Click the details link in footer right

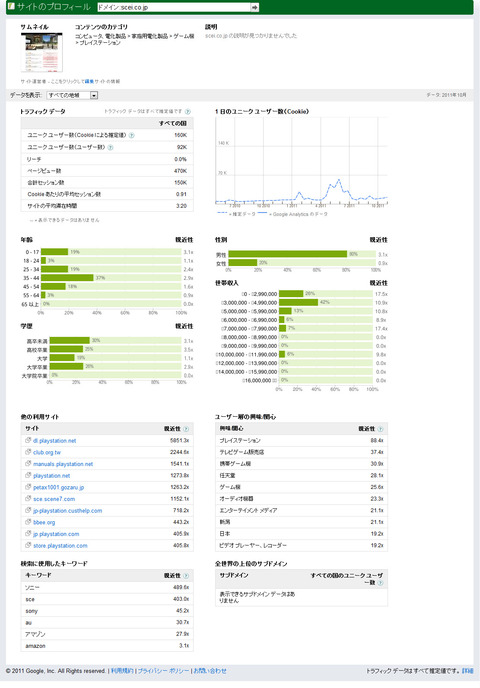(x=468, y=671)
